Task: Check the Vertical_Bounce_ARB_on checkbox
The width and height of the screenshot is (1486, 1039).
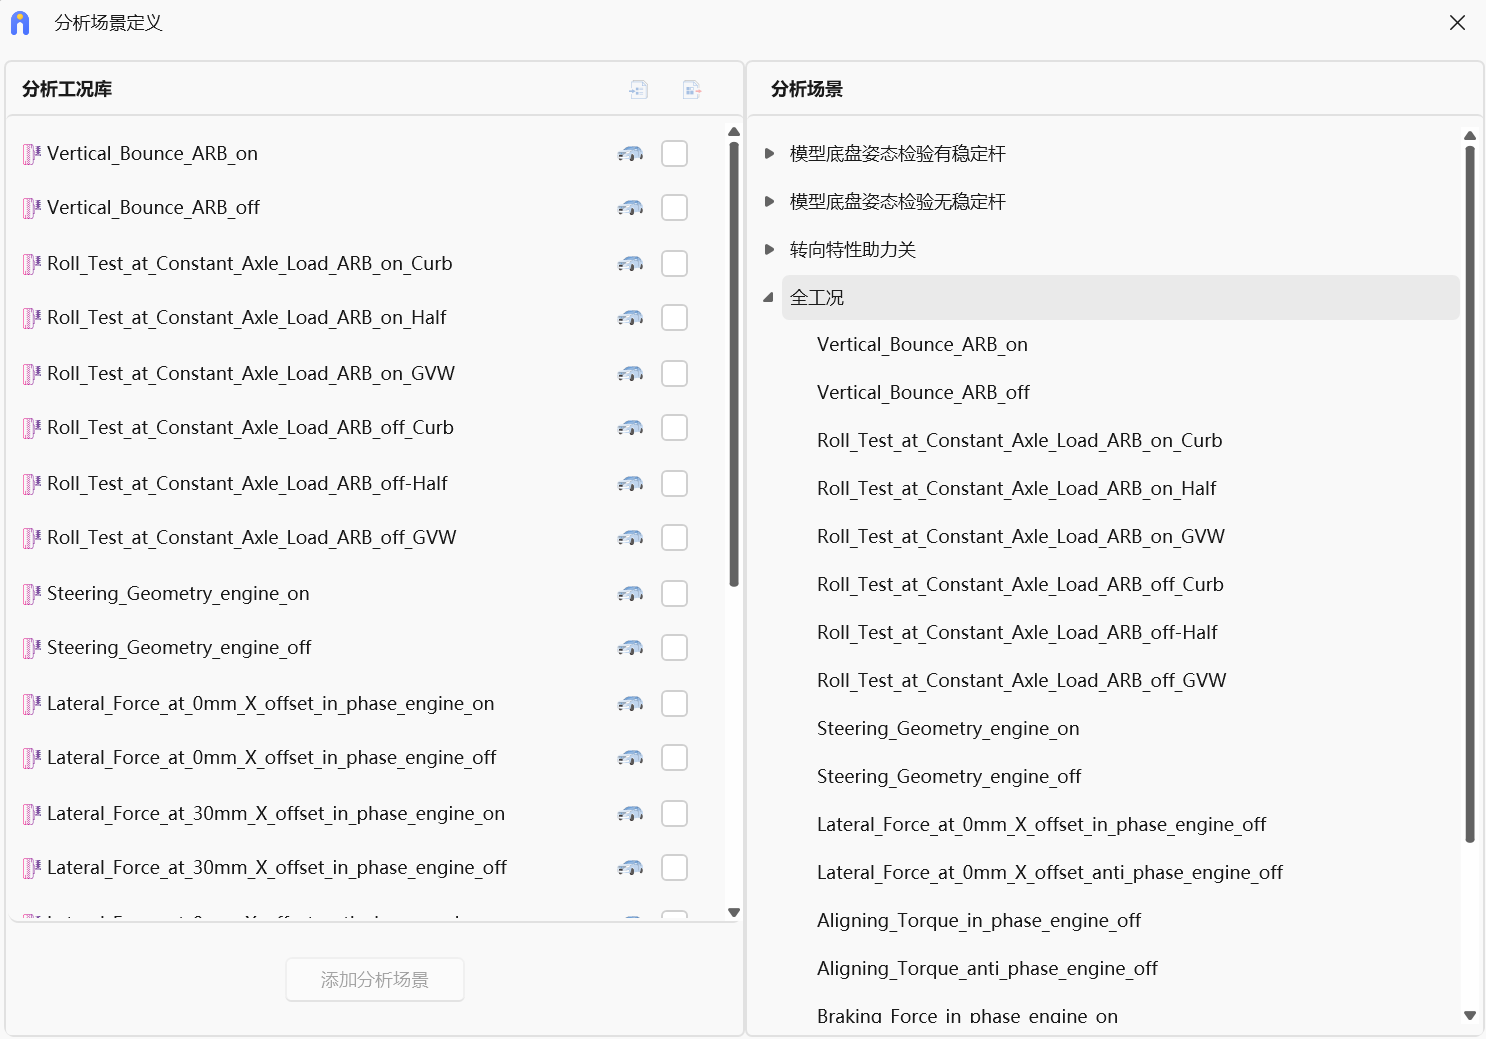Action: [x=675, y=154]
